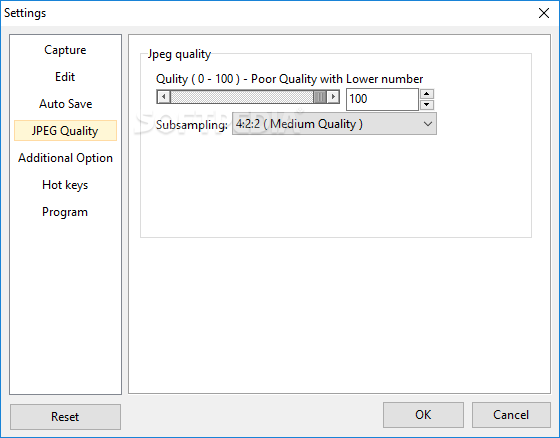560x438 pixels.
Task: Open the Auto Save settings section
Action: [x=65, y=104]
